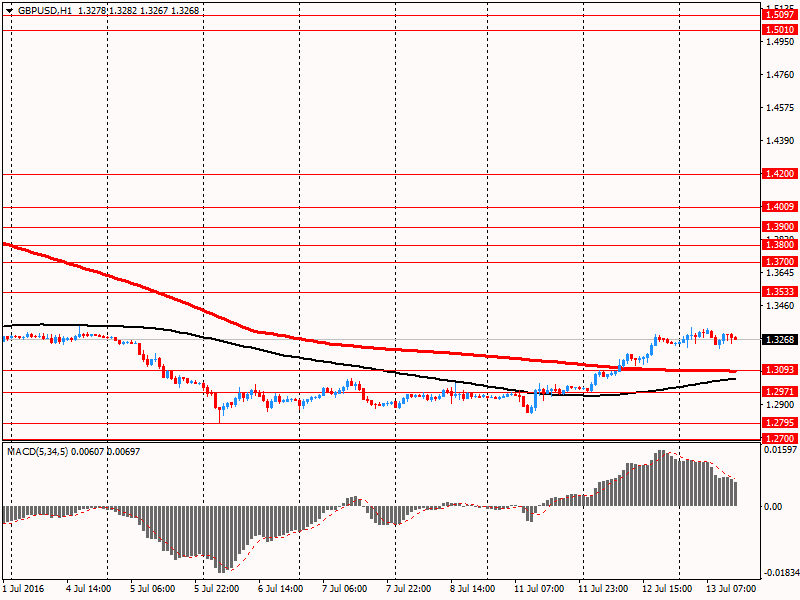Click the 1.3645 price scale value

pos(781,272)
